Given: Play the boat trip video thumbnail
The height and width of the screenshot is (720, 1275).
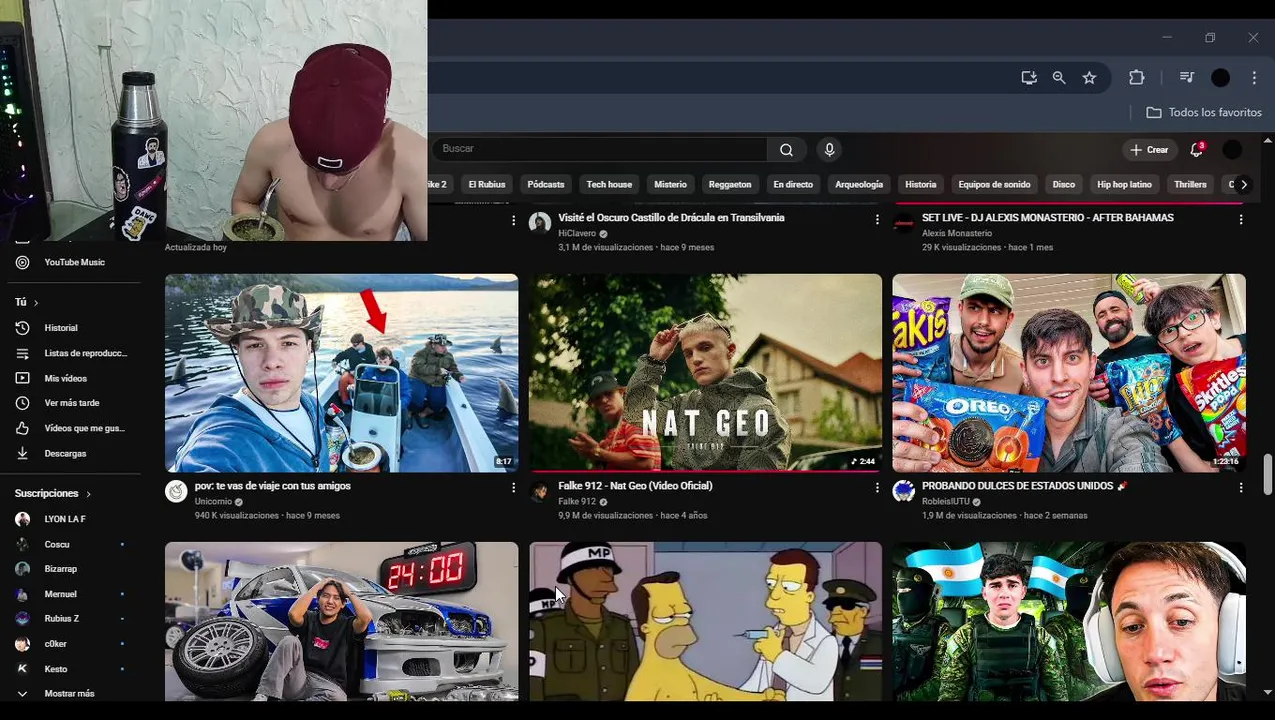Looking at the screenshot, I should pyautogui.click(x=342, y=373).
